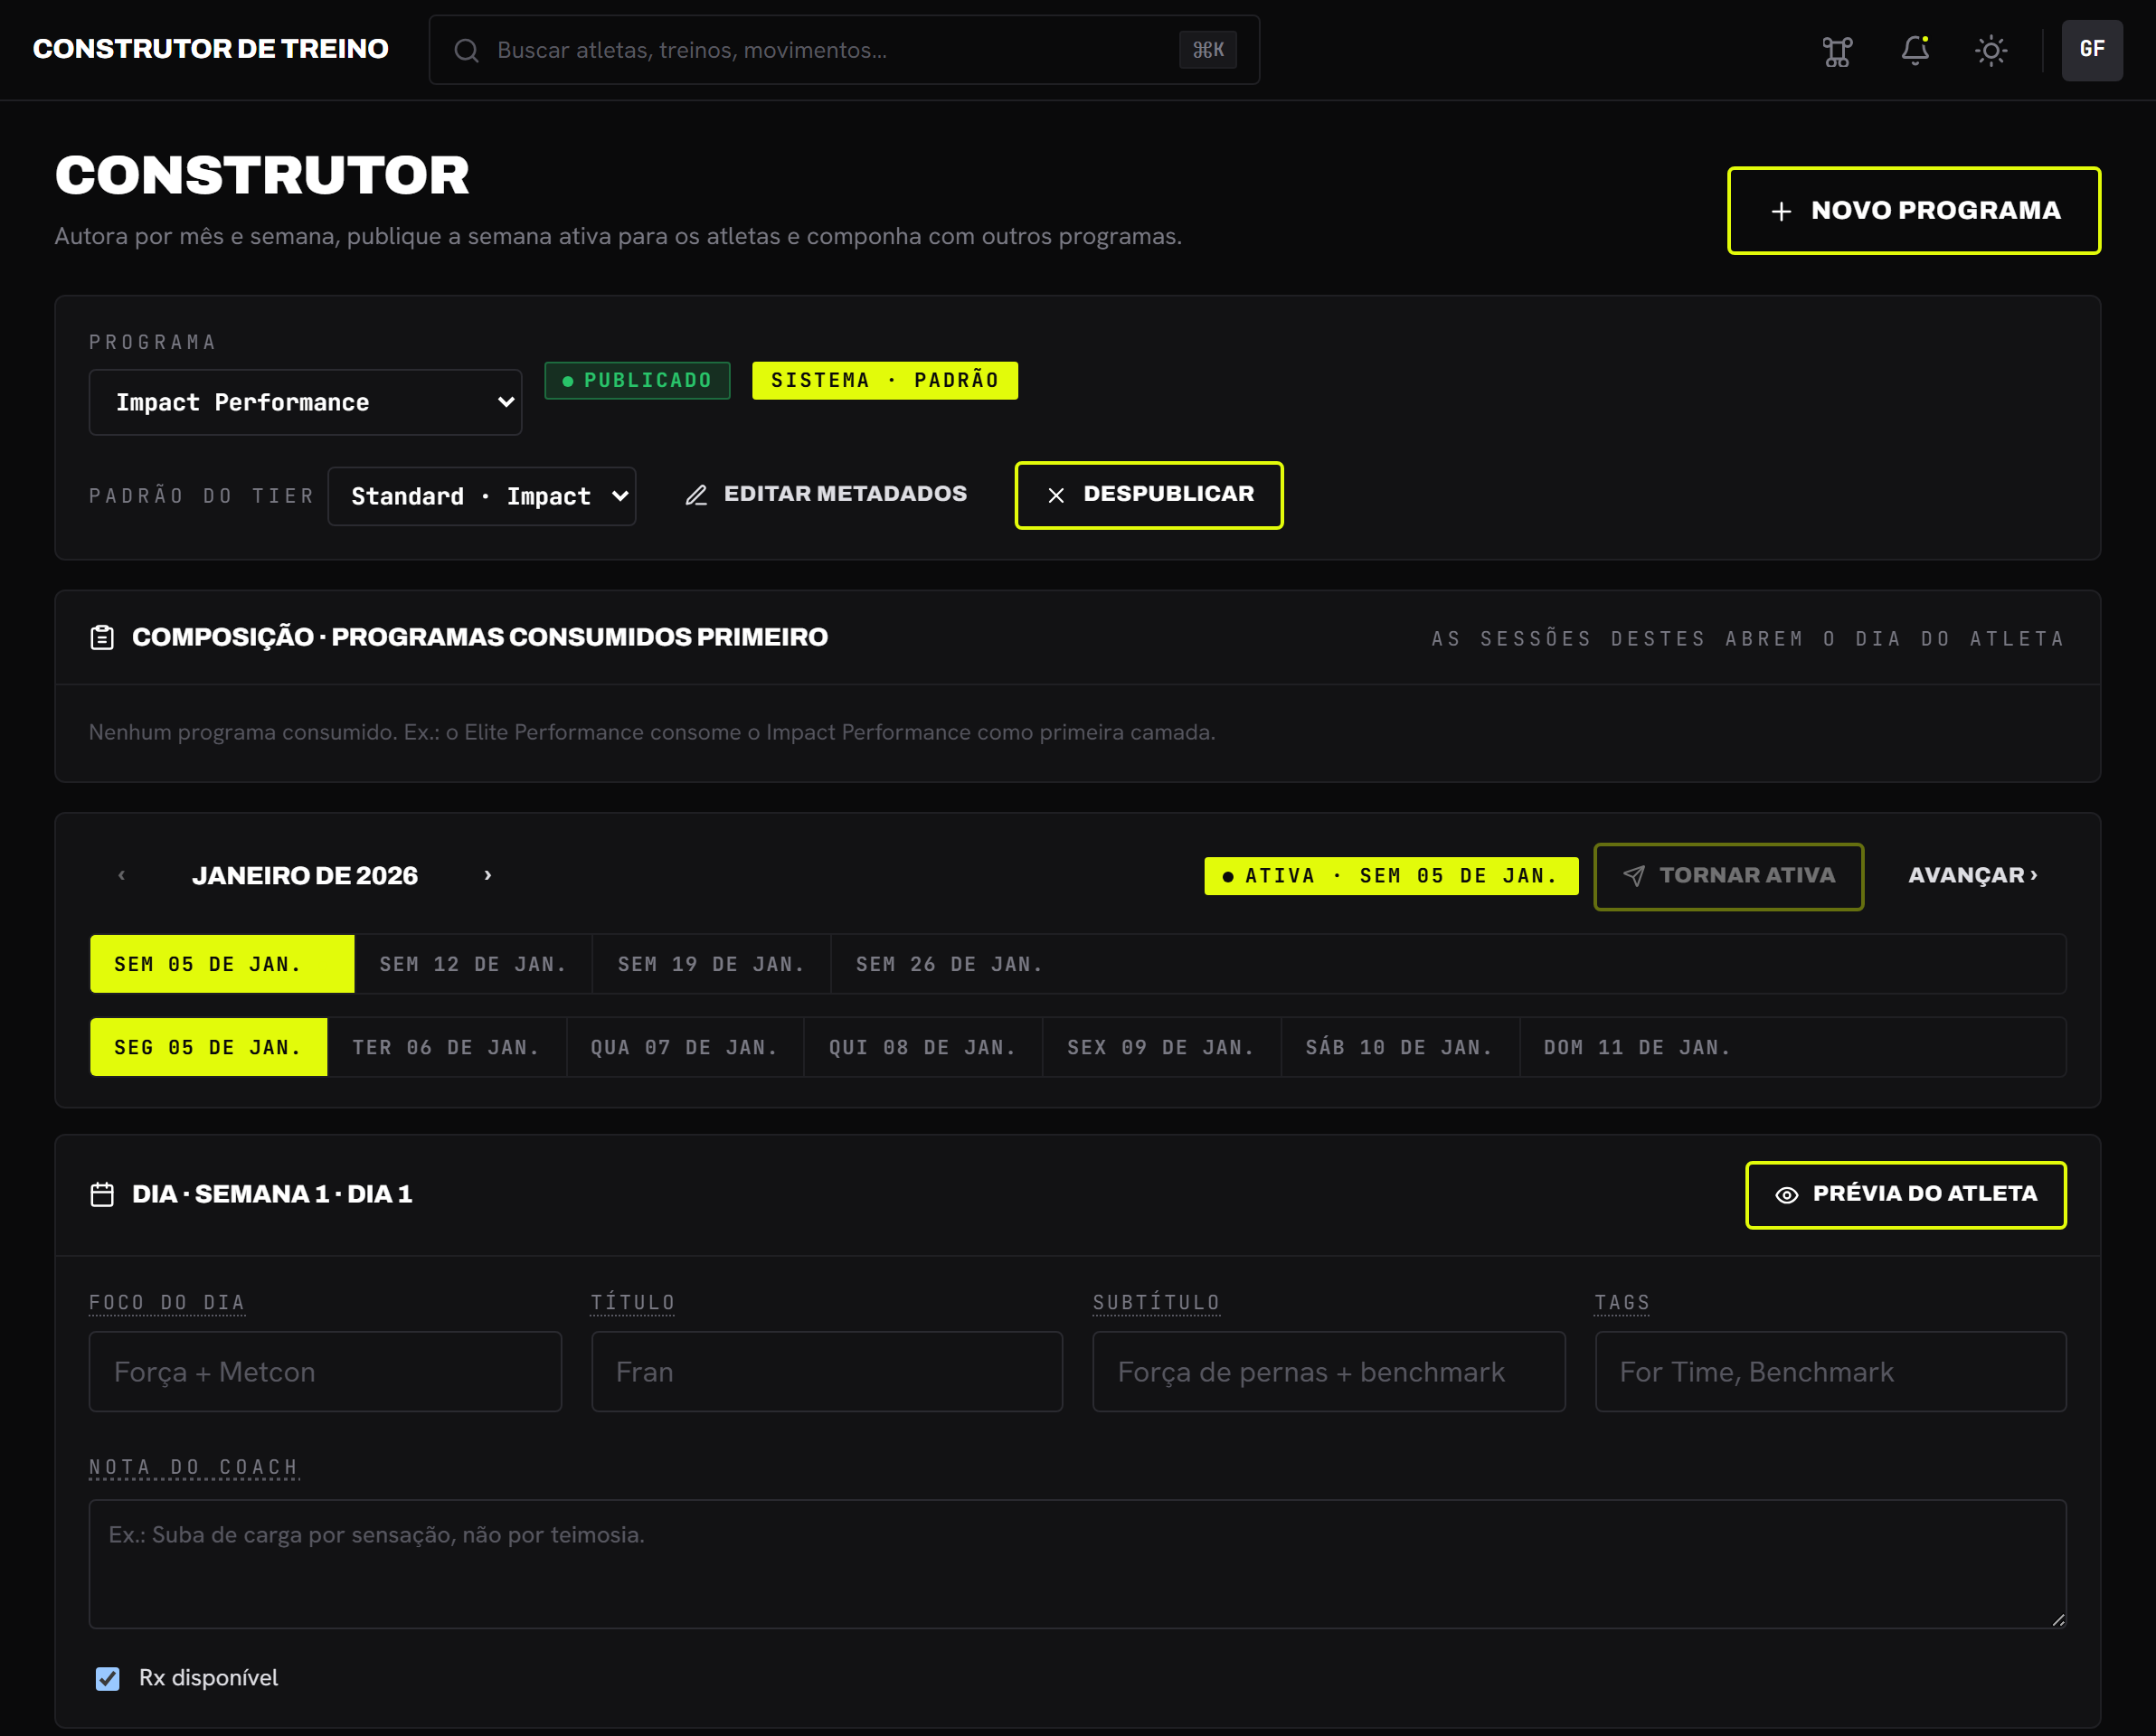2156x1736 pixels.
Task: Click the clipboard icon beside Composição
Action: [102, 638]
